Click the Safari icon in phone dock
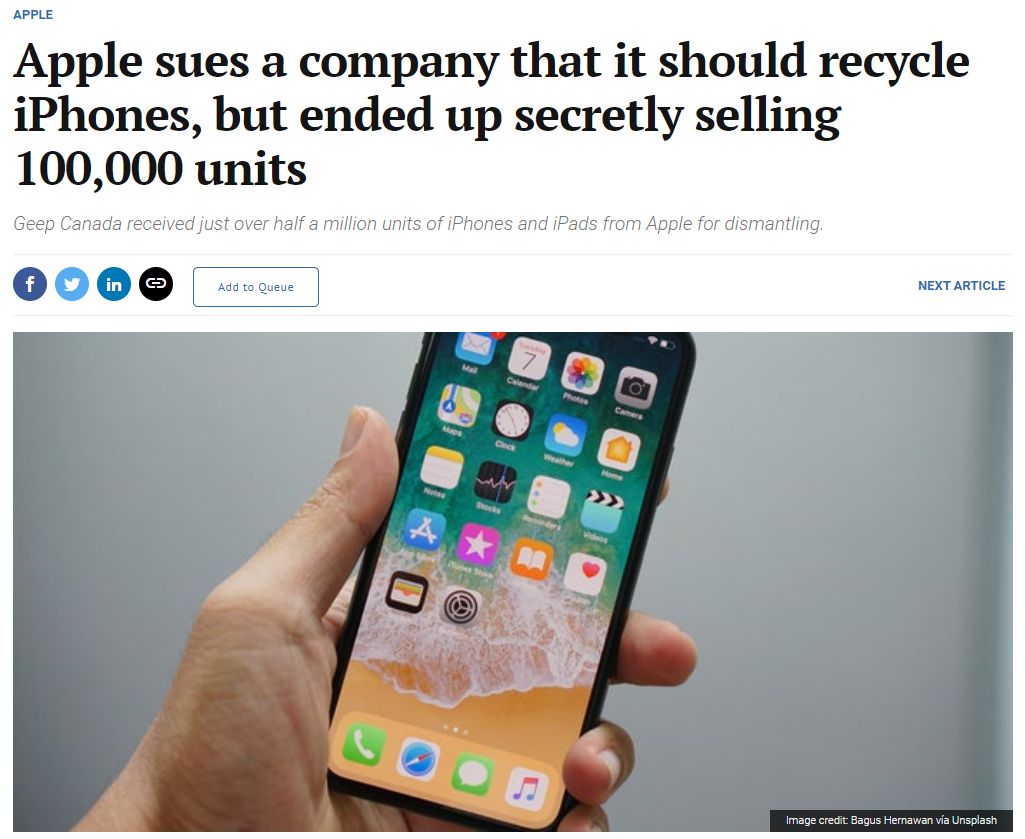The height and width of the screenshot is (839, 1025). 418,759
